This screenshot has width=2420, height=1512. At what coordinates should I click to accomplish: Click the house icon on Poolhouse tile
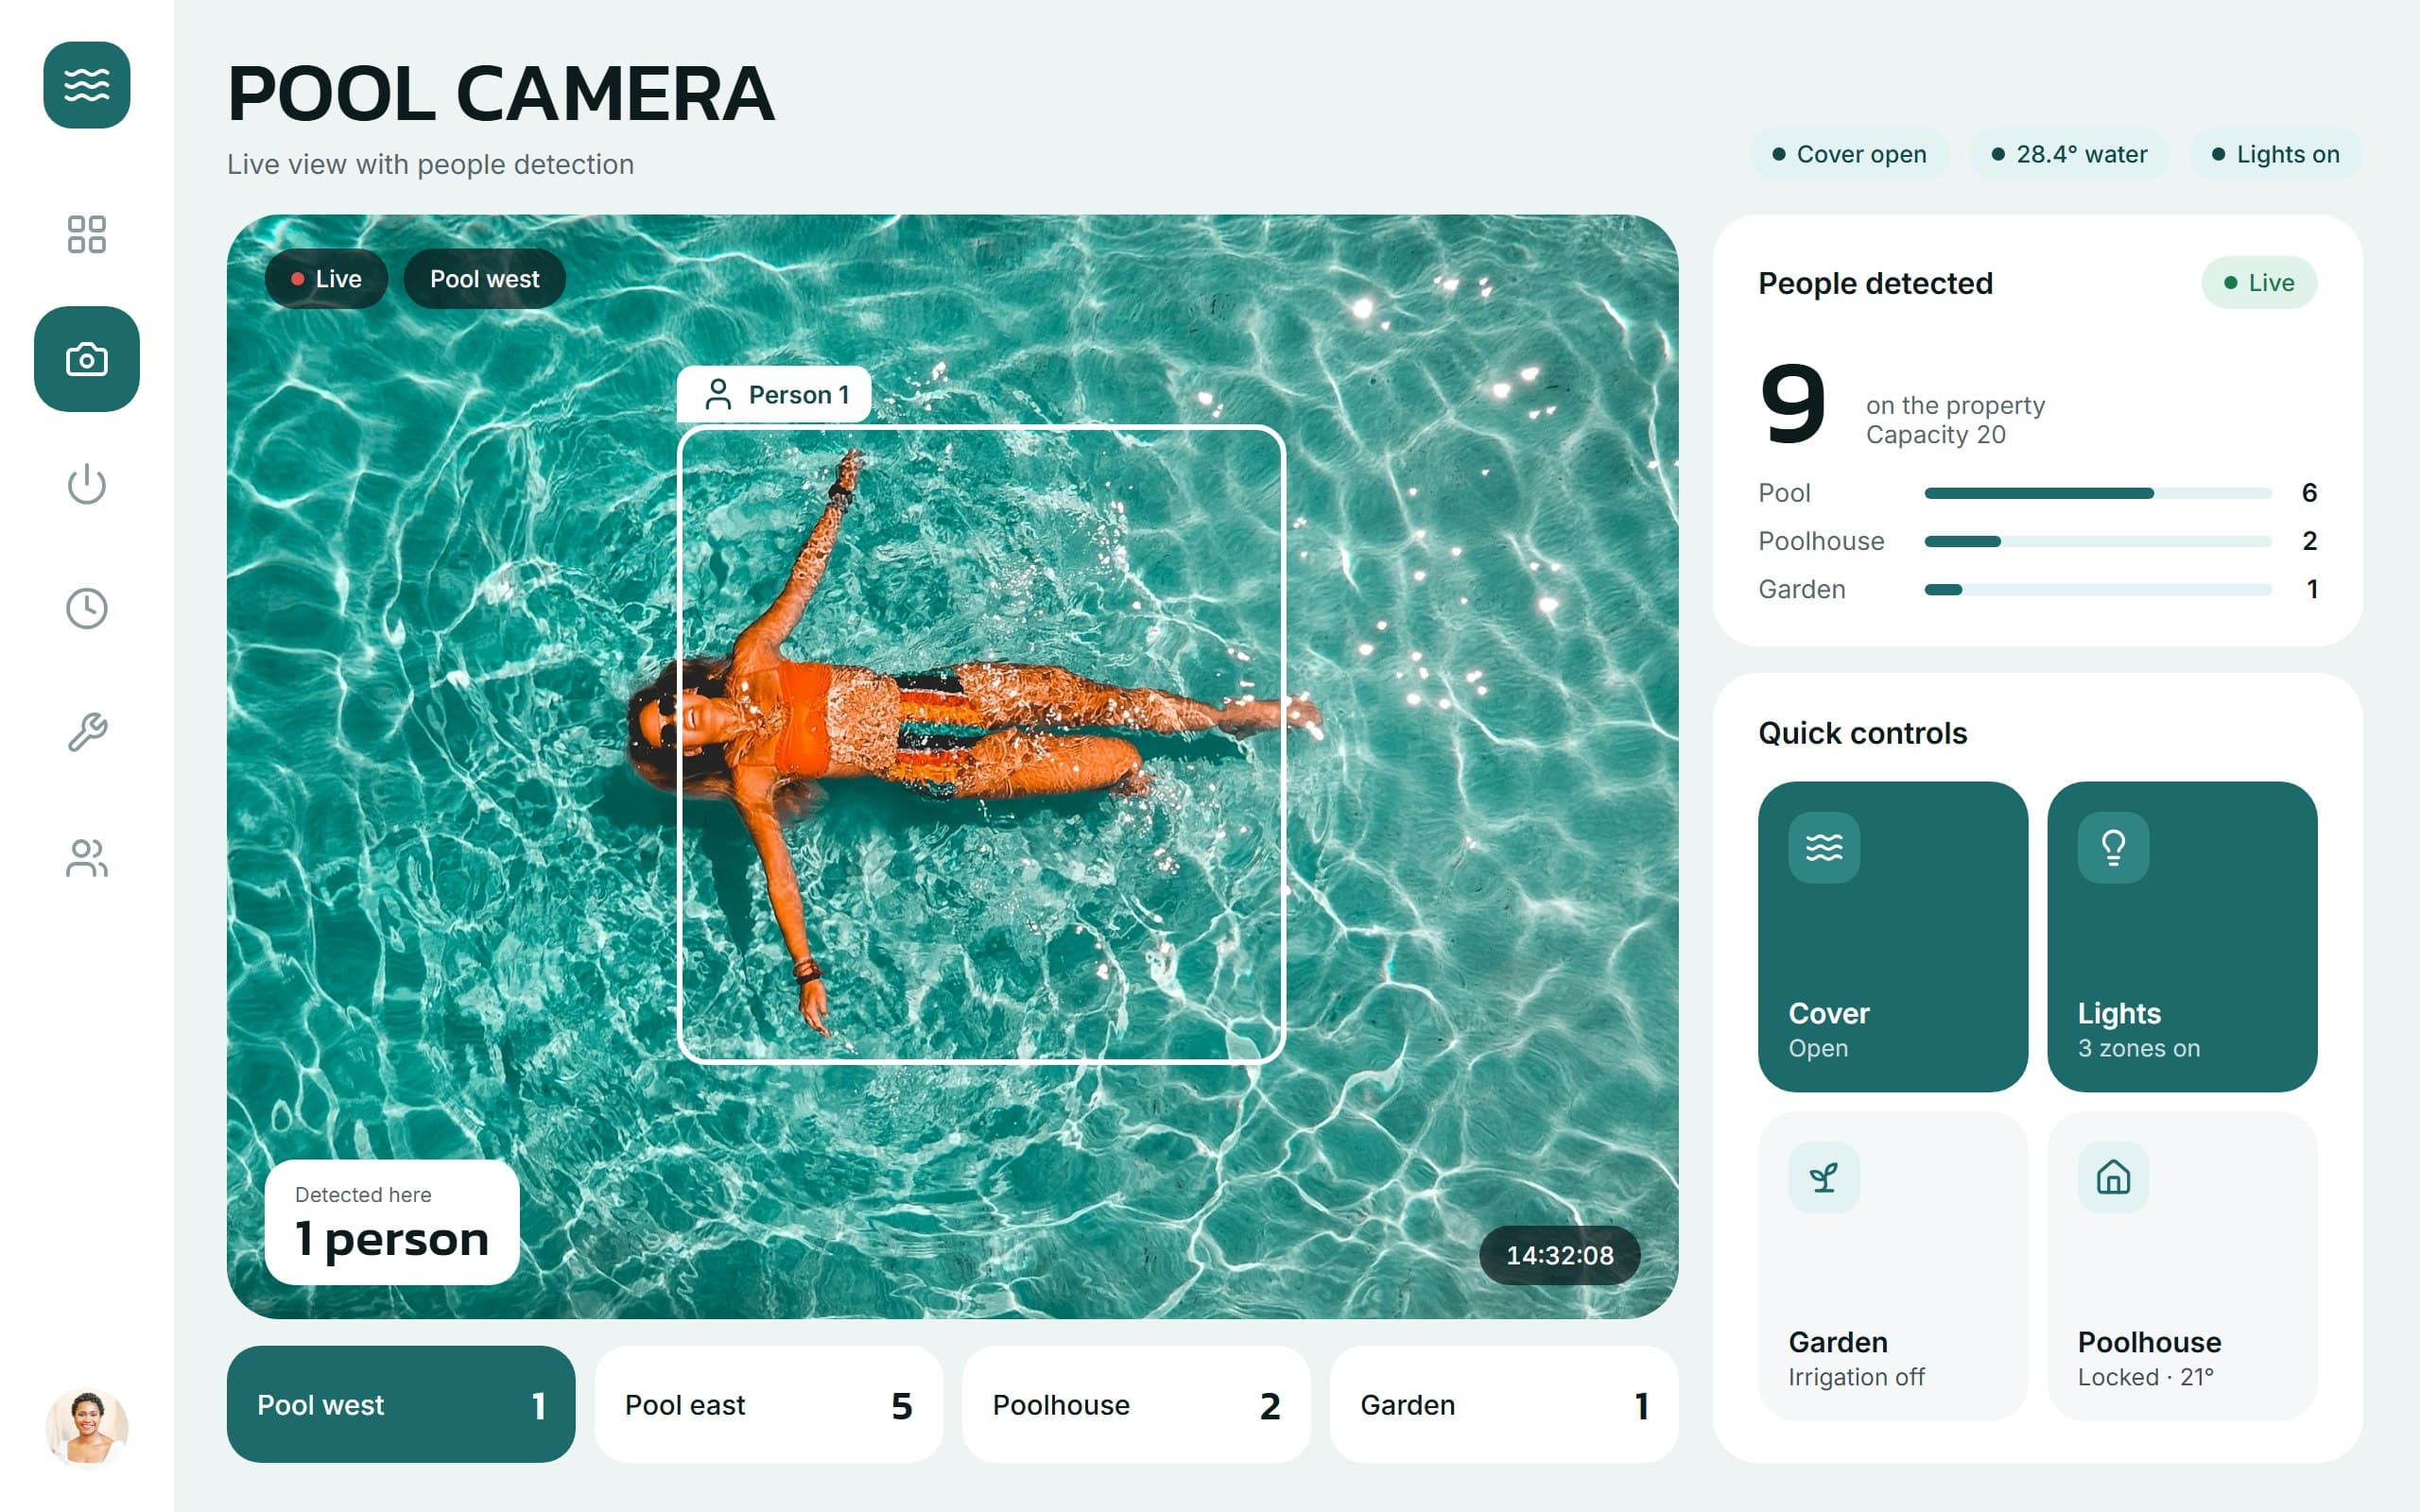point(2113,1177)
